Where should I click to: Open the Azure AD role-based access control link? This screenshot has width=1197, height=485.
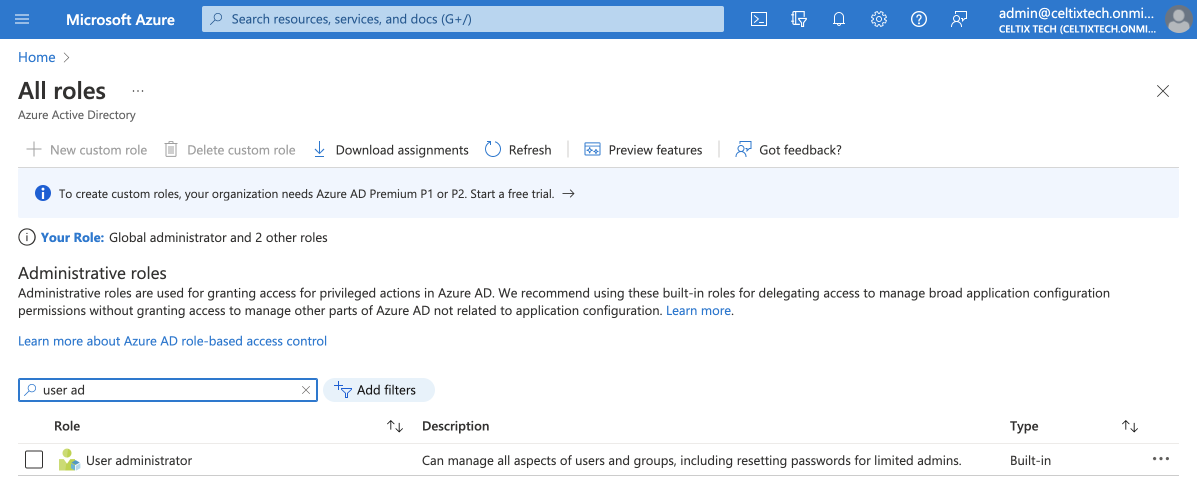click(172, 341)
